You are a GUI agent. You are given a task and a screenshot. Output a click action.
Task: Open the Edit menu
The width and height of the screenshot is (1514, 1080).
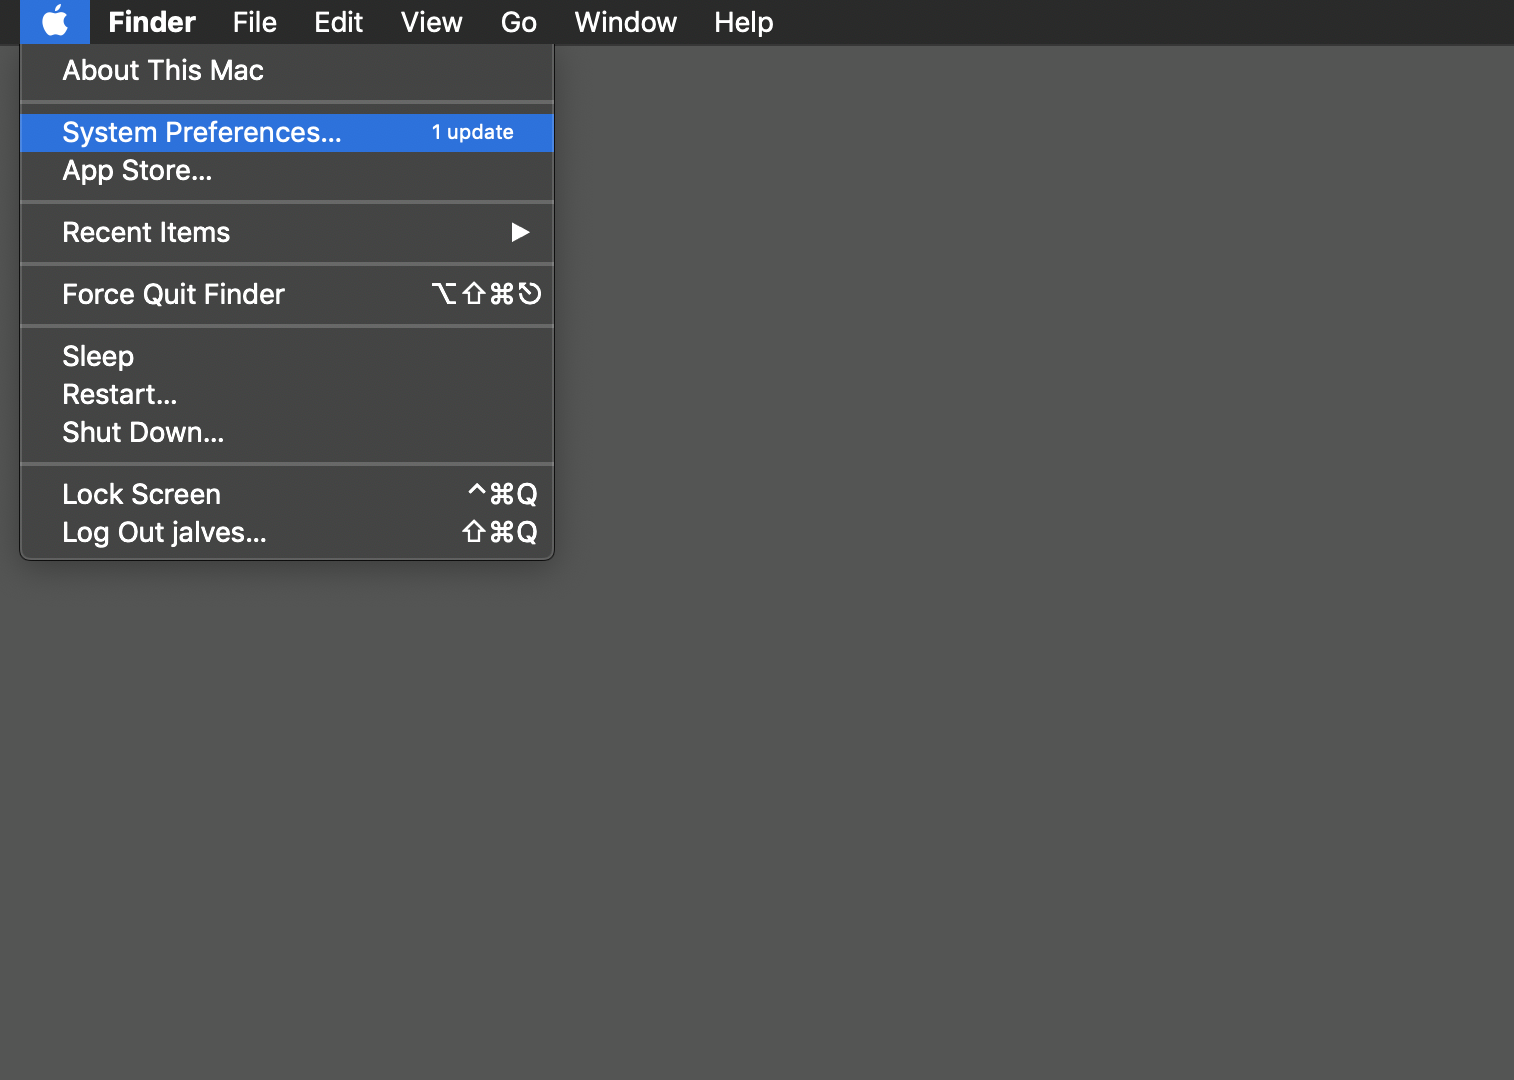coord(338,22)
